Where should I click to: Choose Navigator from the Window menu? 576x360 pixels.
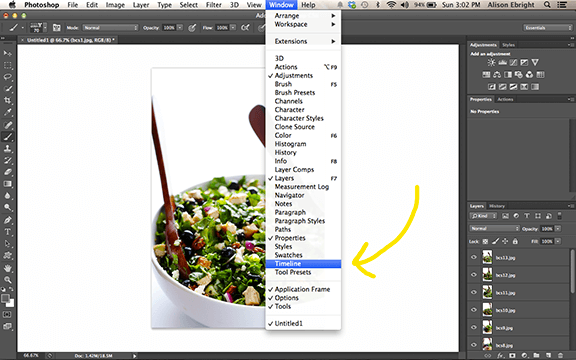click(303, 195)
